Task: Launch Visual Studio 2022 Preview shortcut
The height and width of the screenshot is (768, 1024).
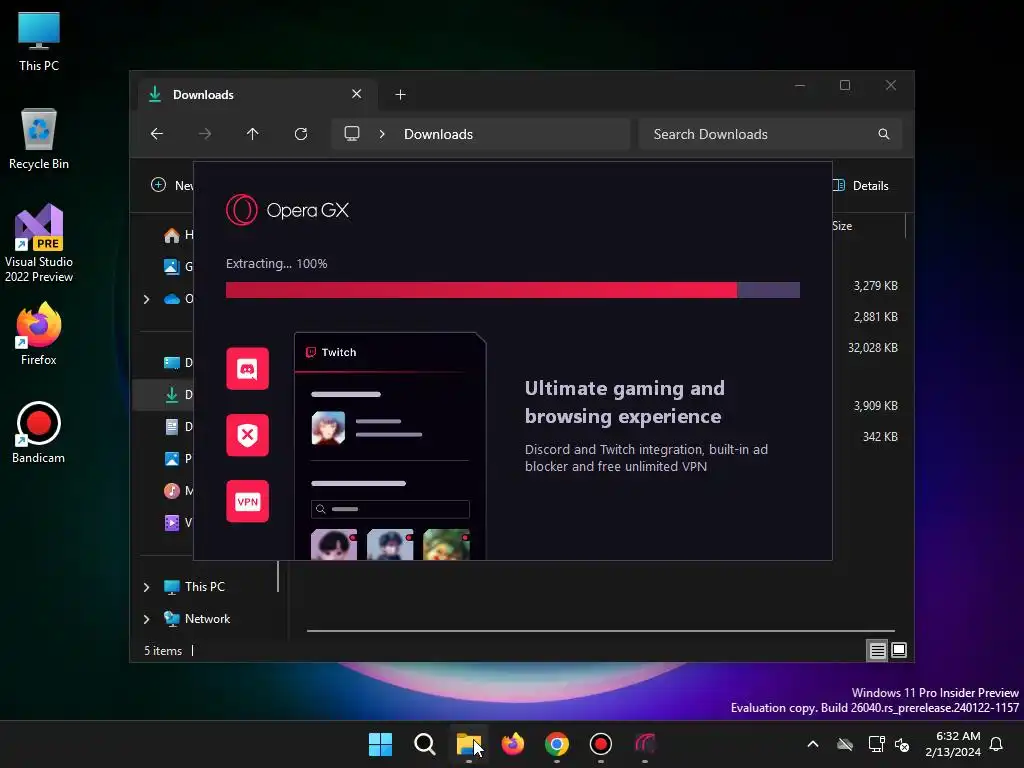Action: [x=39, y=243]
